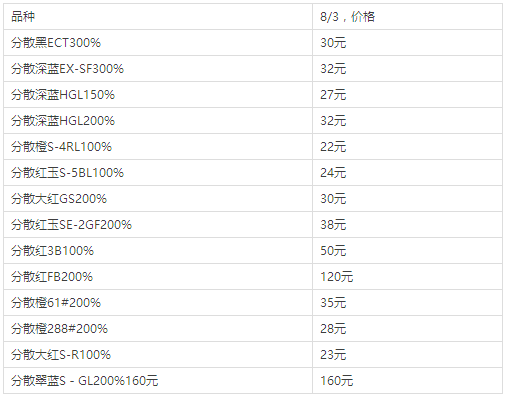
Task: Click the 分散橙61#200% cell
Action: click(158, 303)
